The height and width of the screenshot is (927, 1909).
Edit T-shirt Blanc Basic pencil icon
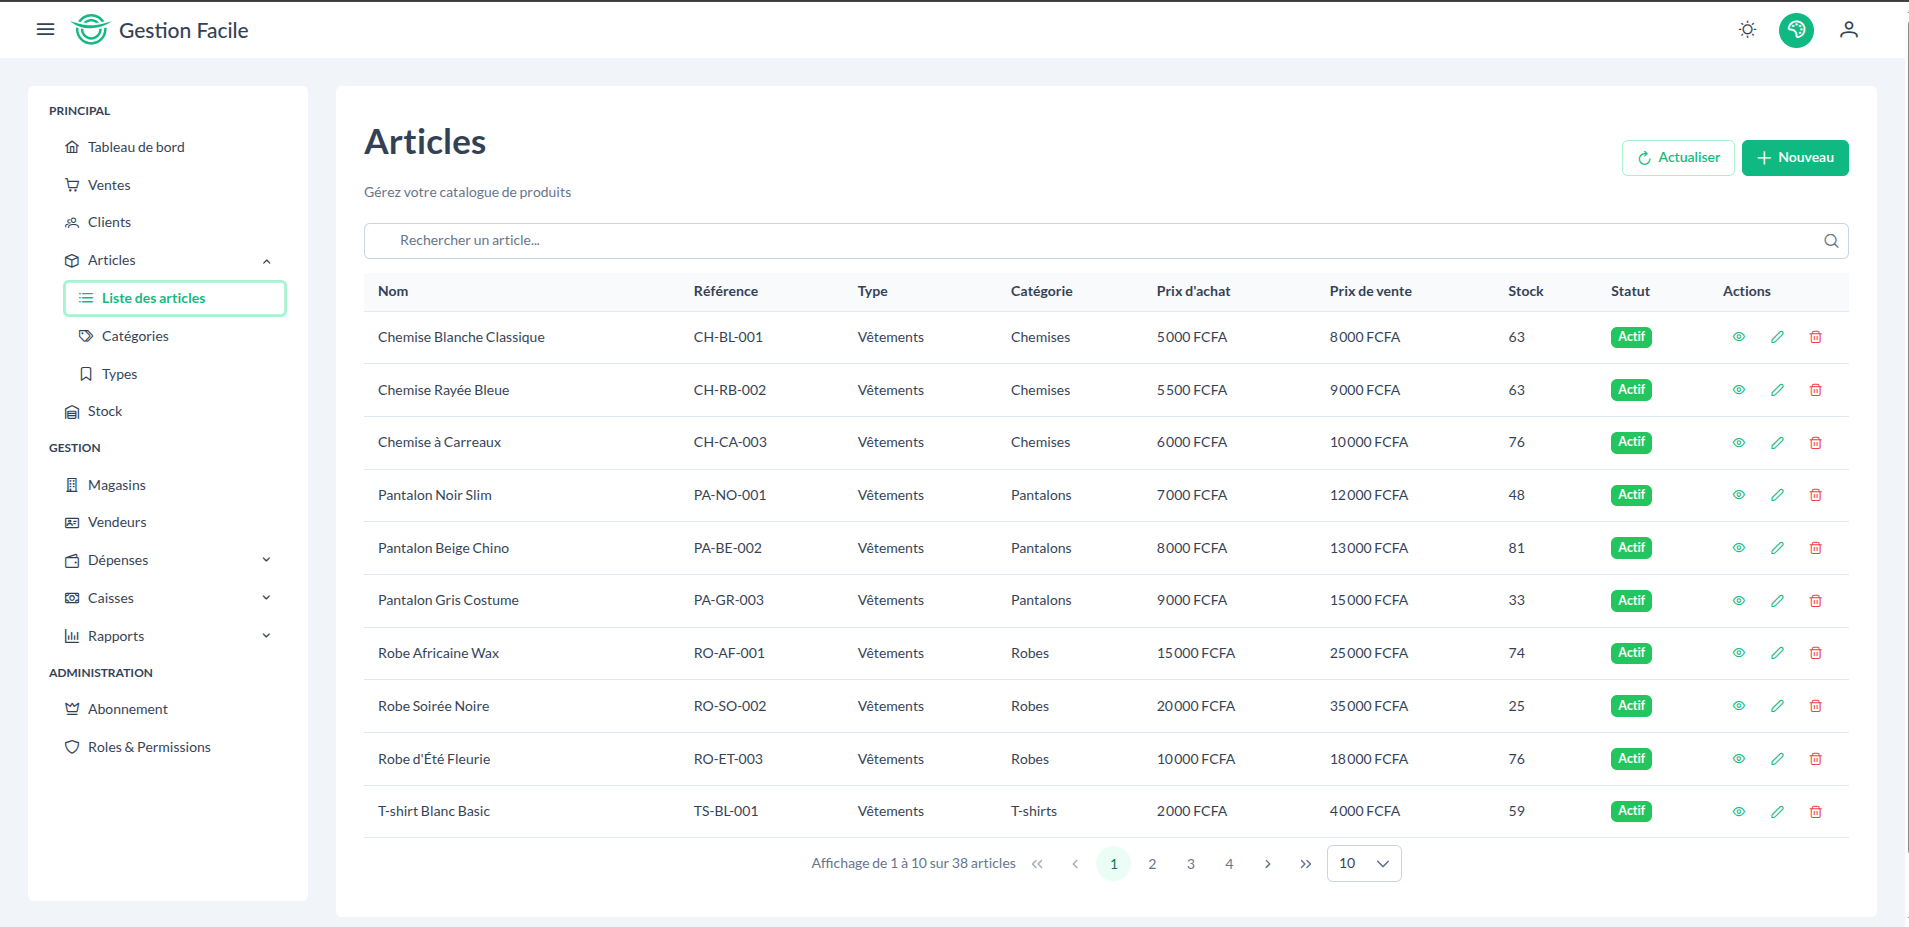[1777, 811]
